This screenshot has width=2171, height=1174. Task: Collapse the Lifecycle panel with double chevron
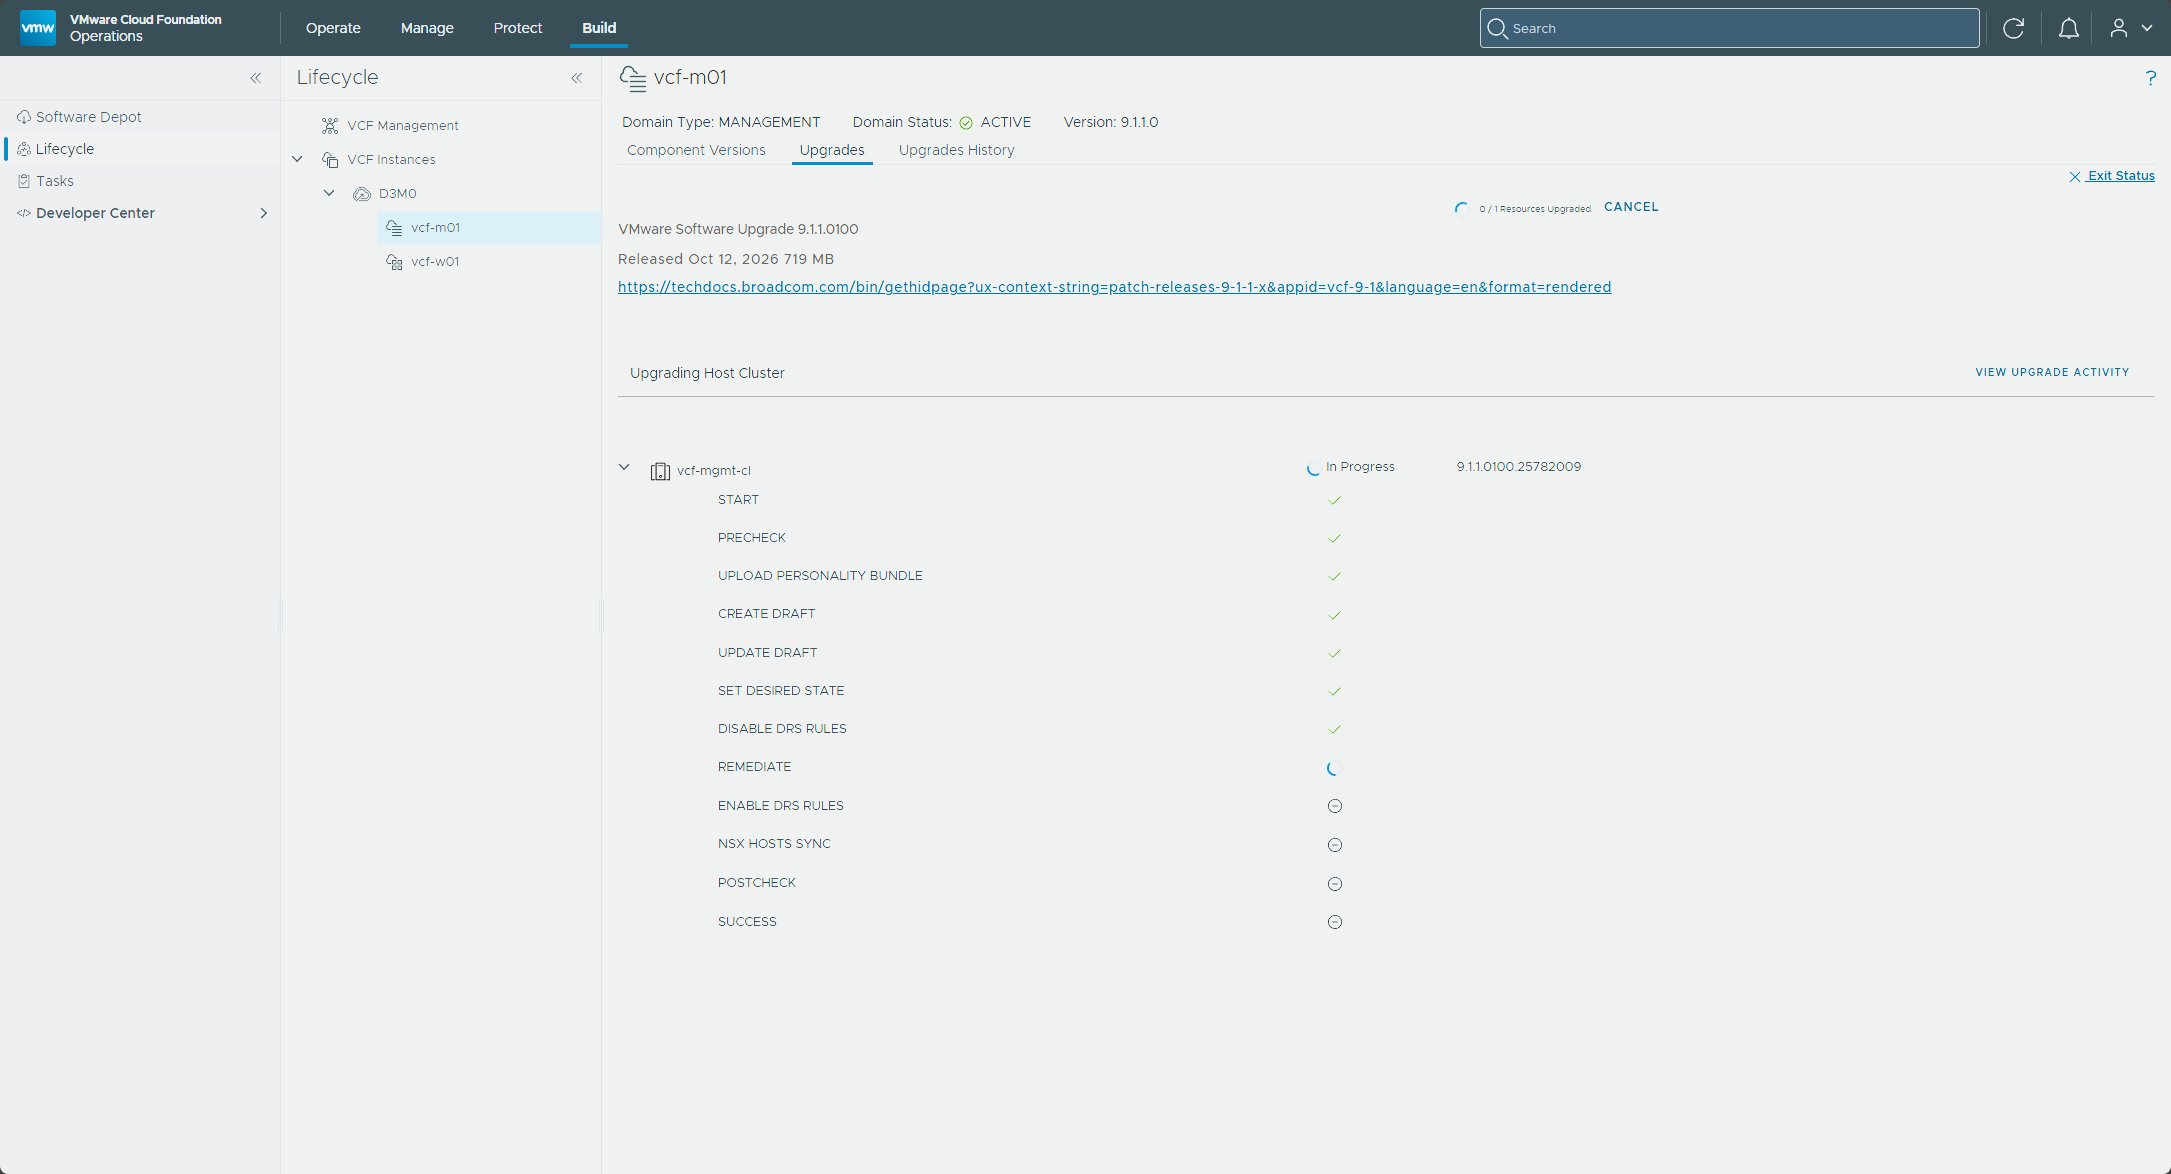pos(577,78)
